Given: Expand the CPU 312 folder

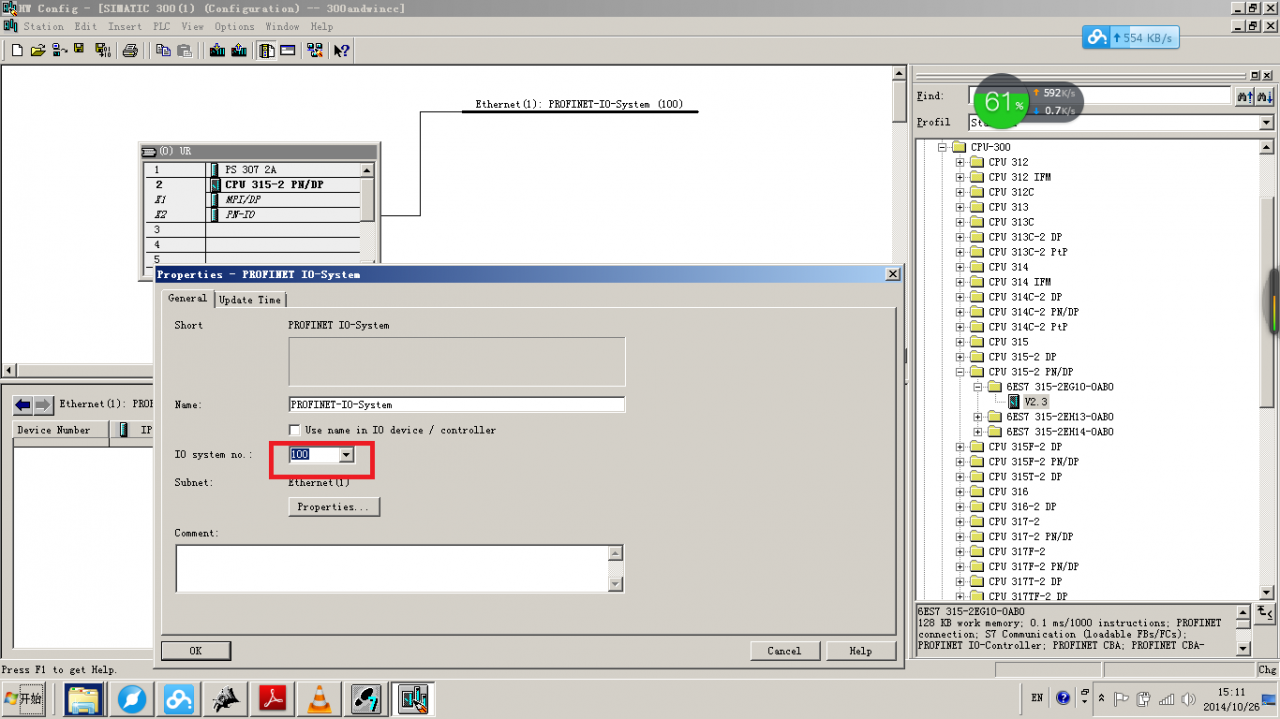Looking at the screenshot, I should [x=961, y=162].
